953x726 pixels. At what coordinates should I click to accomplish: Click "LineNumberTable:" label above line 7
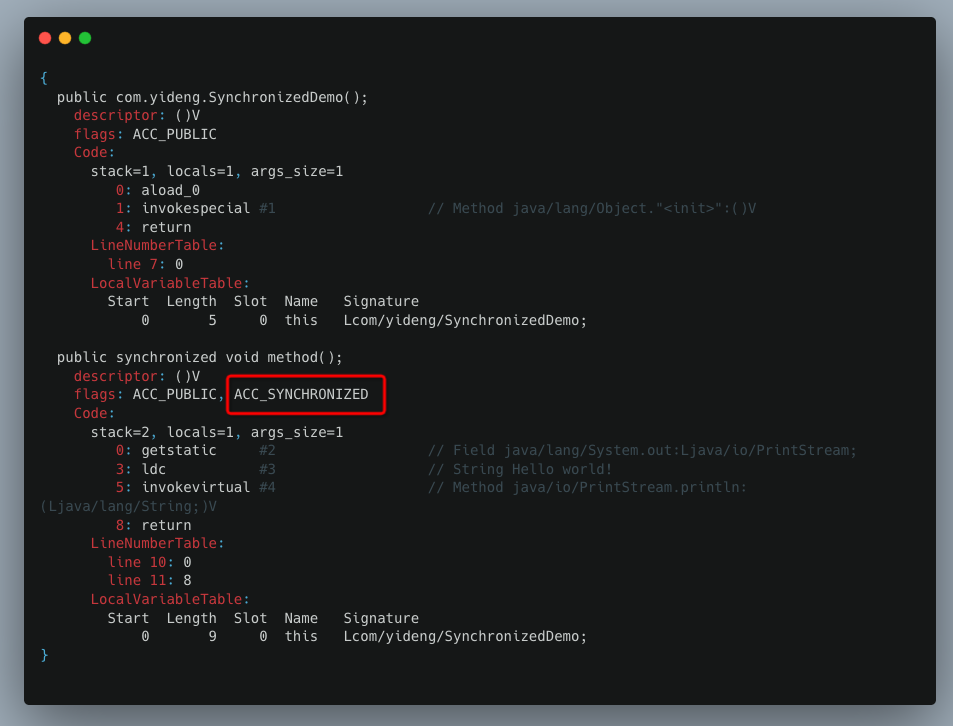157,245
